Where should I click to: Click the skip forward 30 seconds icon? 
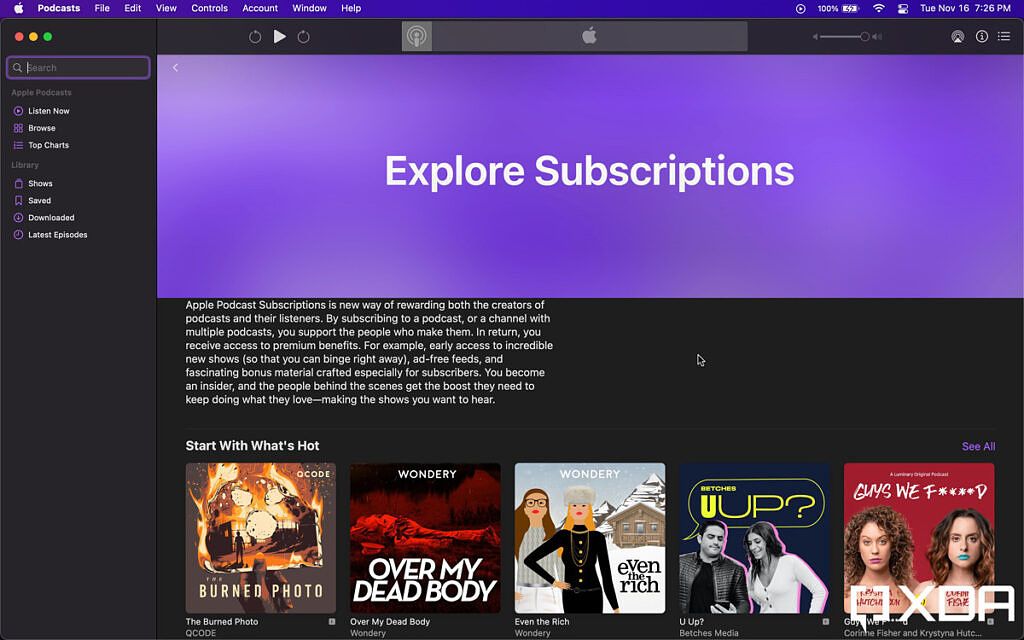coord(303,36)
